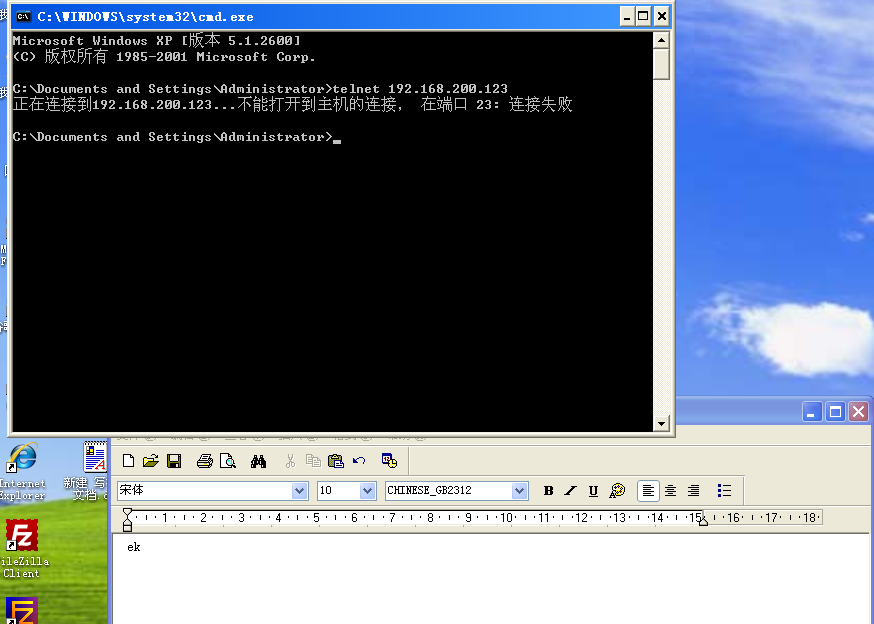Toggle bold formatting in WordPad
This screenshot has width=874, height=624.
[x=548, y=491]
